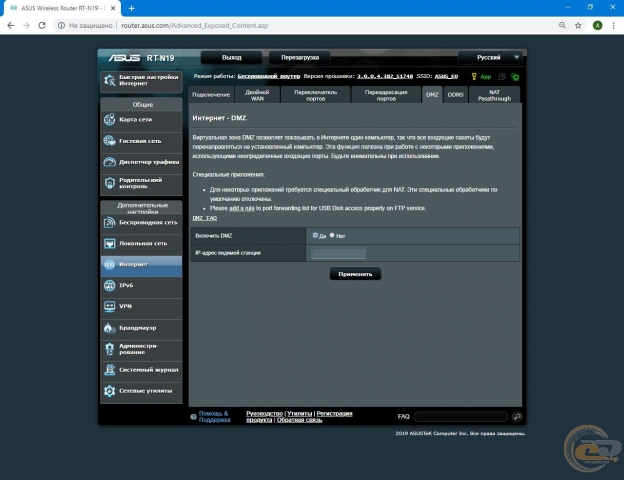Click the help question mark icon
624x480 pixels.
193,417
